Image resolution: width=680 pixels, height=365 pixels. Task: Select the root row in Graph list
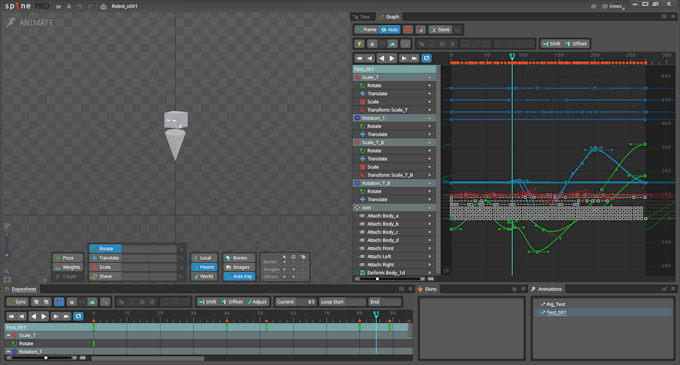pyautogui.click(x=394, y=208)
